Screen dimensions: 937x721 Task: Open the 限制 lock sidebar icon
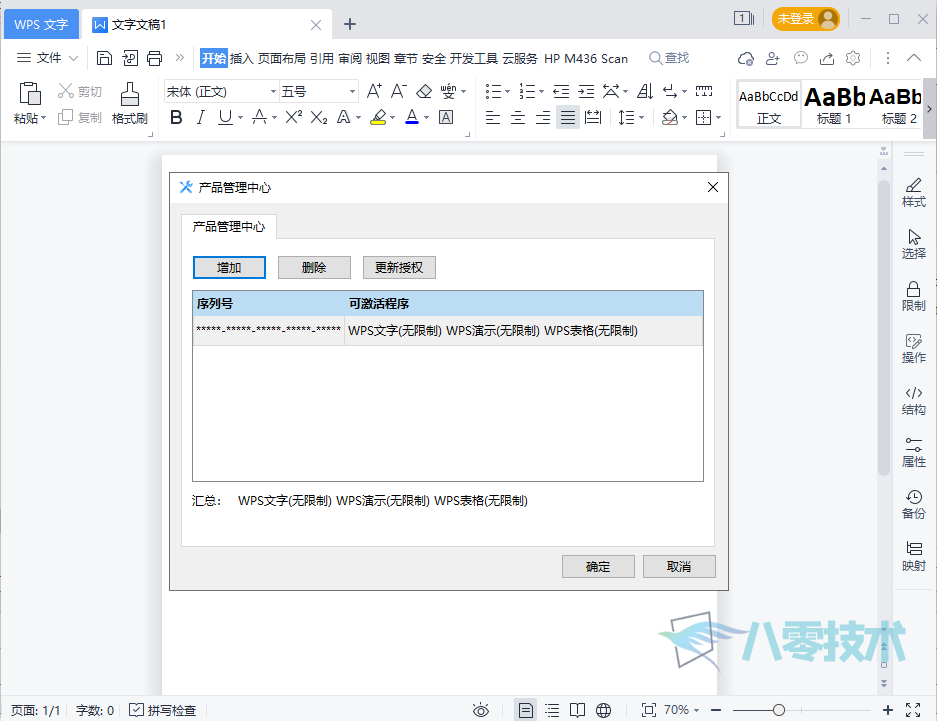(914, 297)
